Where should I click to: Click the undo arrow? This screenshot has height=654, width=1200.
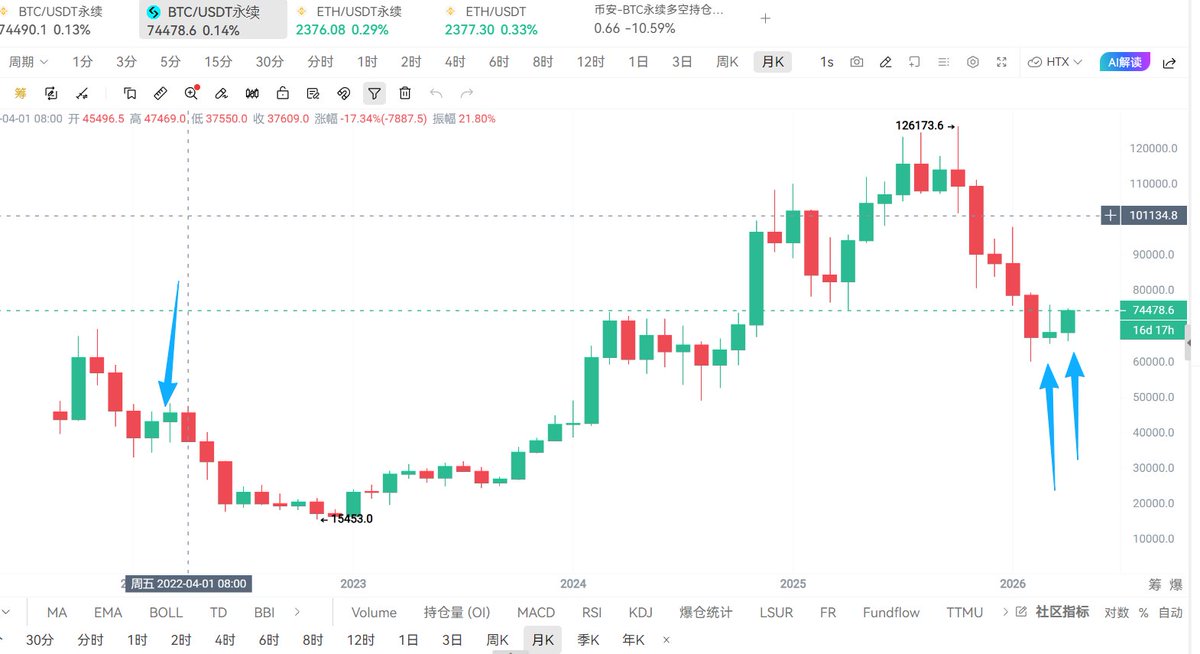click(x=435, y=93)
